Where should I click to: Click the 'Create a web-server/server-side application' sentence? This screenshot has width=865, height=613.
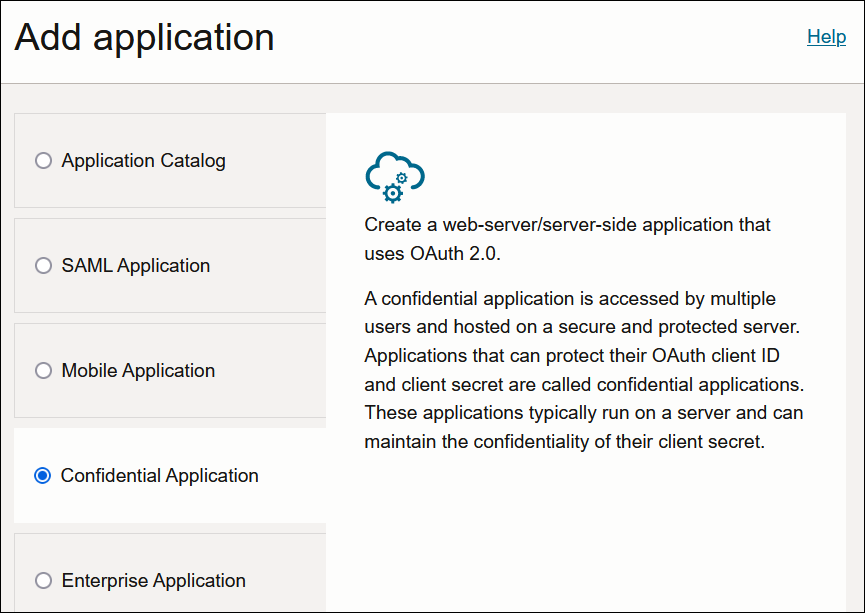pyautogui.click(x=567, y=239)
